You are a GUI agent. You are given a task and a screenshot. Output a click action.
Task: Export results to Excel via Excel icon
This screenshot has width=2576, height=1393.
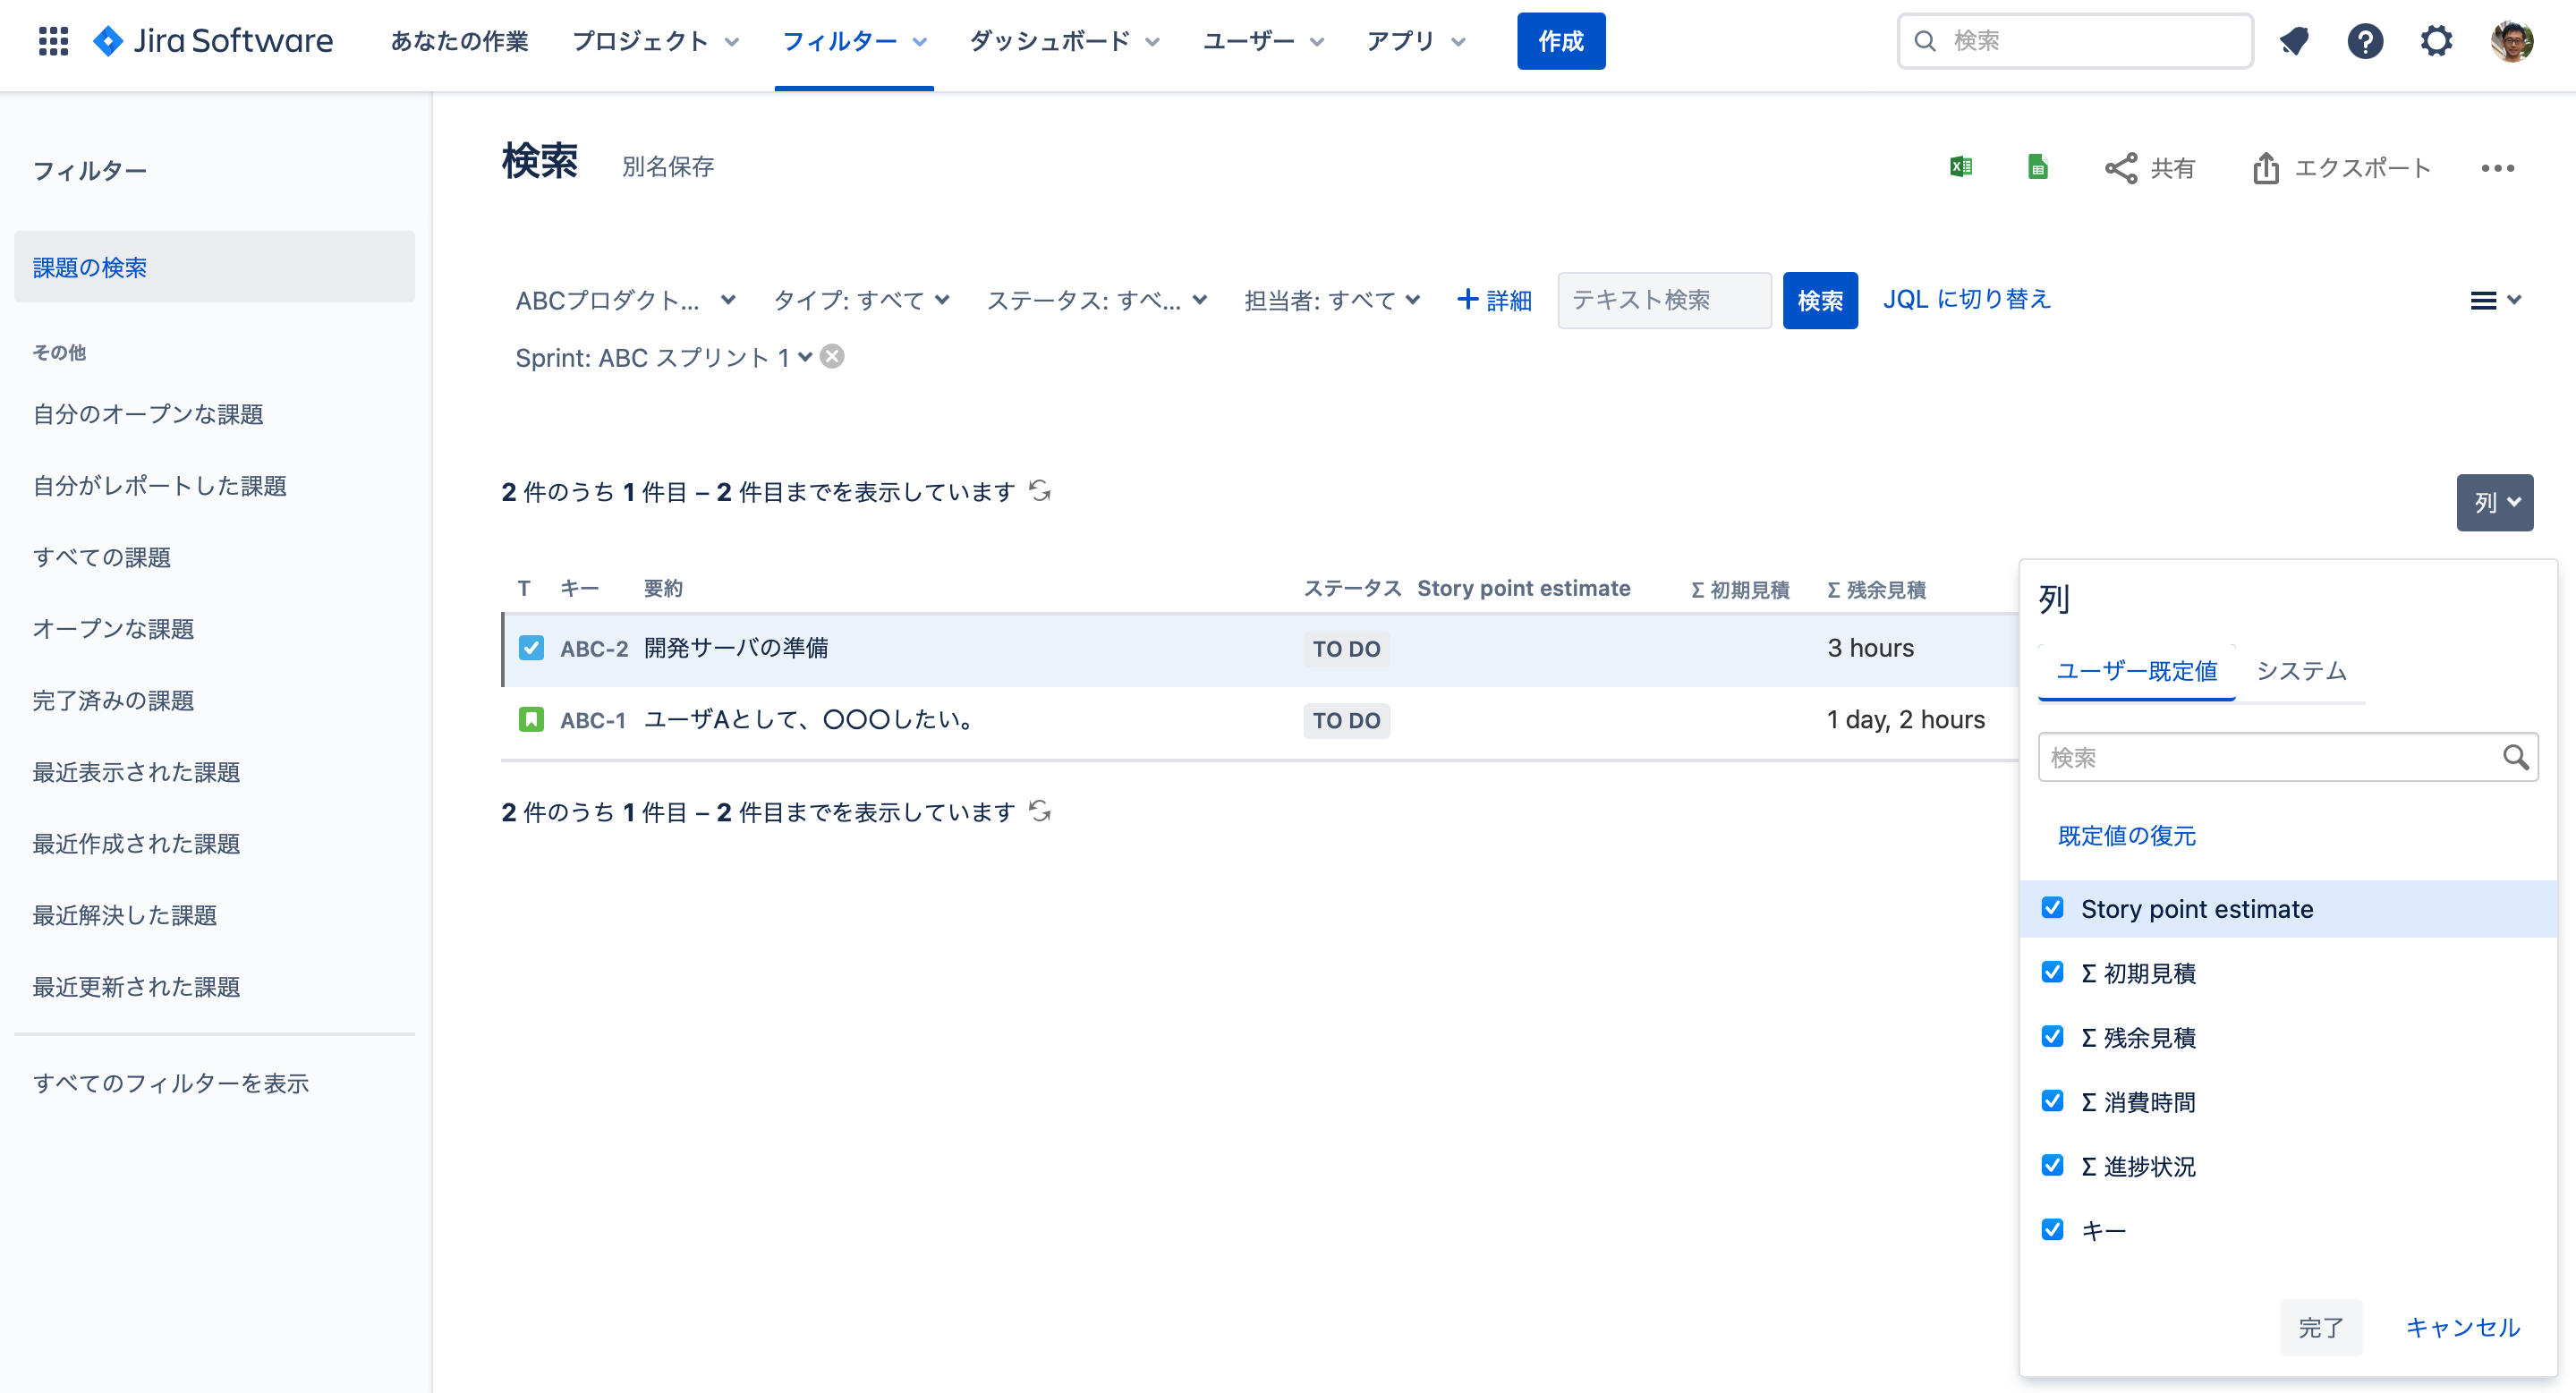[x=1961, y=167]
